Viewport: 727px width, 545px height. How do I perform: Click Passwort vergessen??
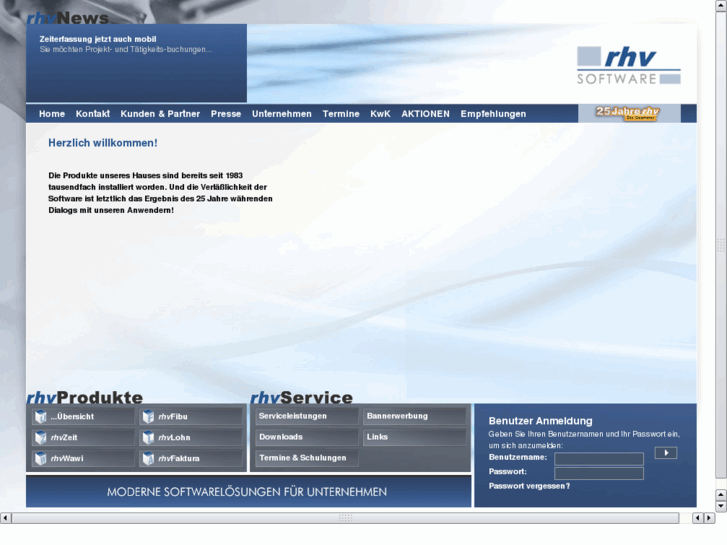529,486
